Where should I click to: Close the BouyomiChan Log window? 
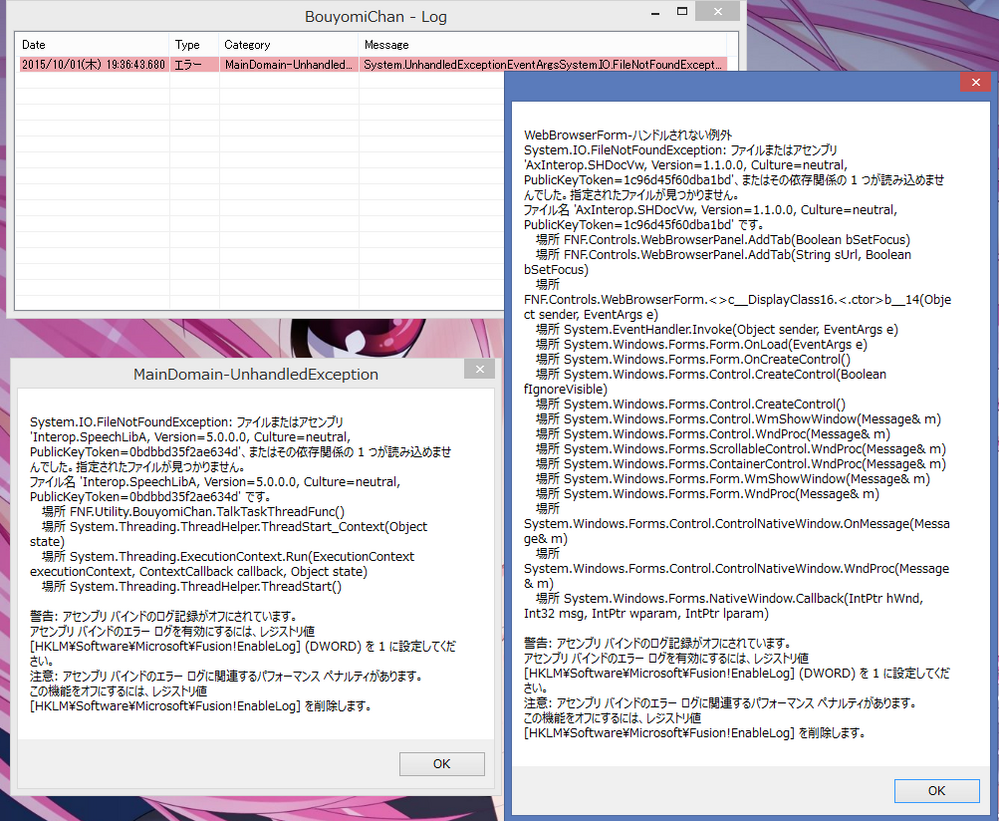pyautogui.click(x=717, y=11)
